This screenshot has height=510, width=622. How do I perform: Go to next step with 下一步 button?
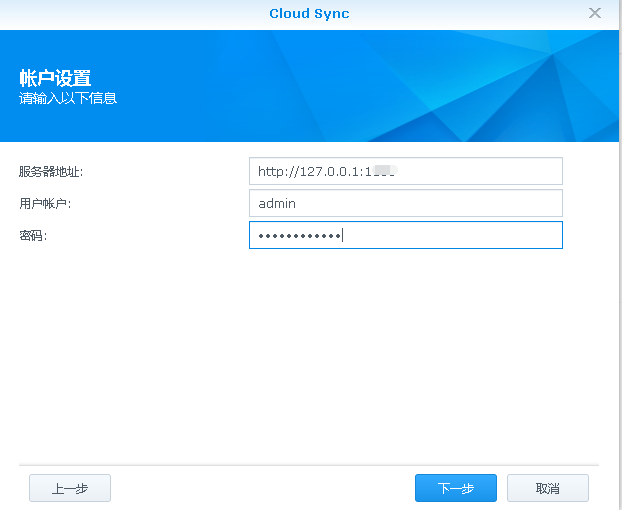point(456,488)
